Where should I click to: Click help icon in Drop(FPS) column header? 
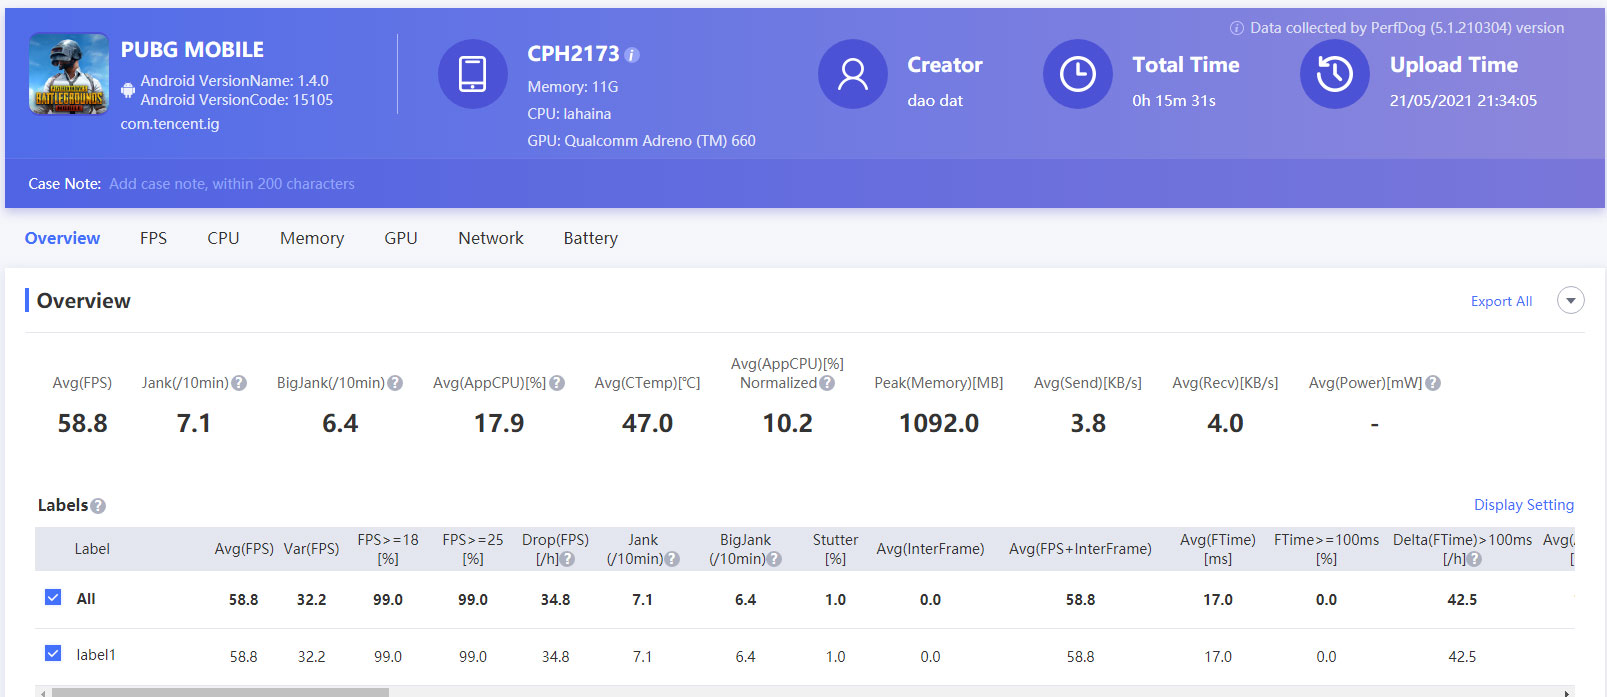coord(568,559)
